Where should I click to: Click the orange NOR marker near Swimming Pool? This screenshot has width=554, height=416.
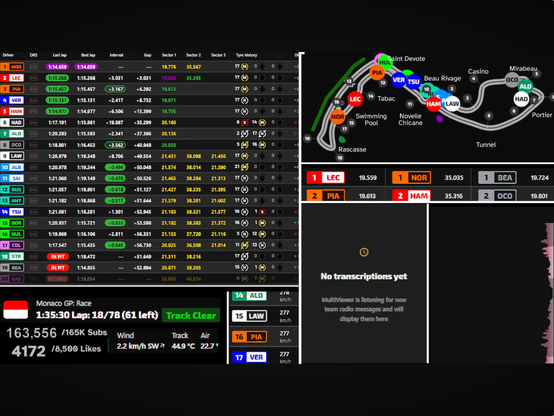[x=337, y=117]
